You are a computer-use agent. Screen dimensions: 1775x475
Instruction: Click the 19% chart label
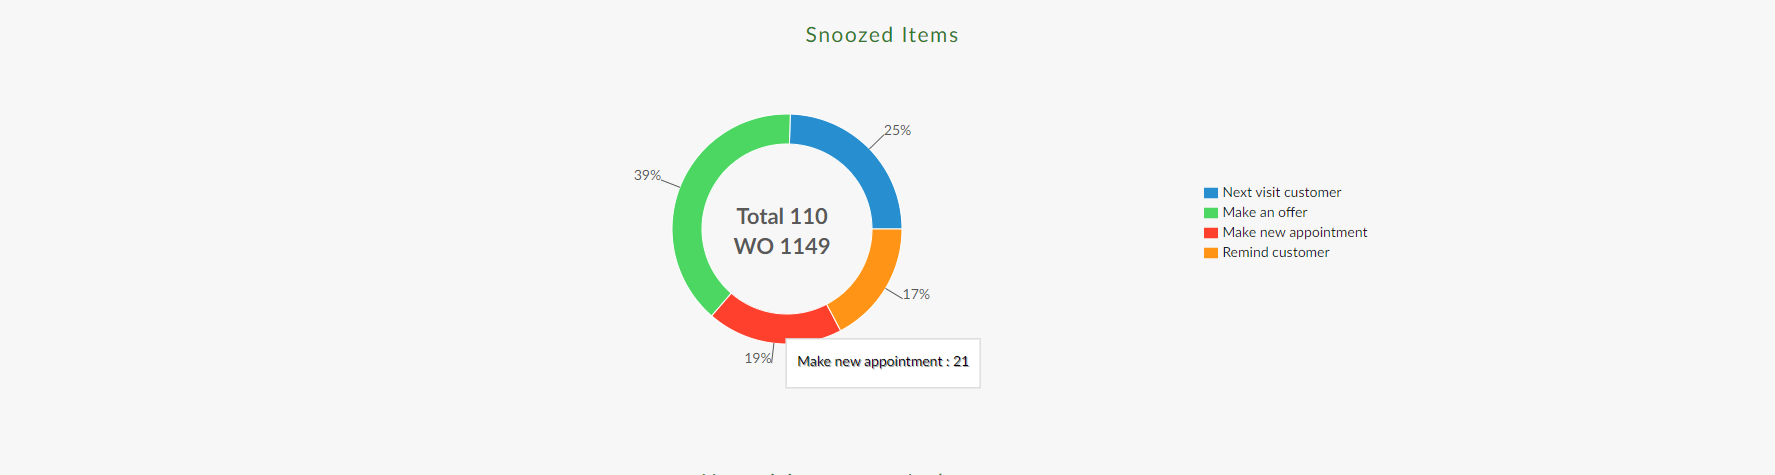(x=757, y=358)
